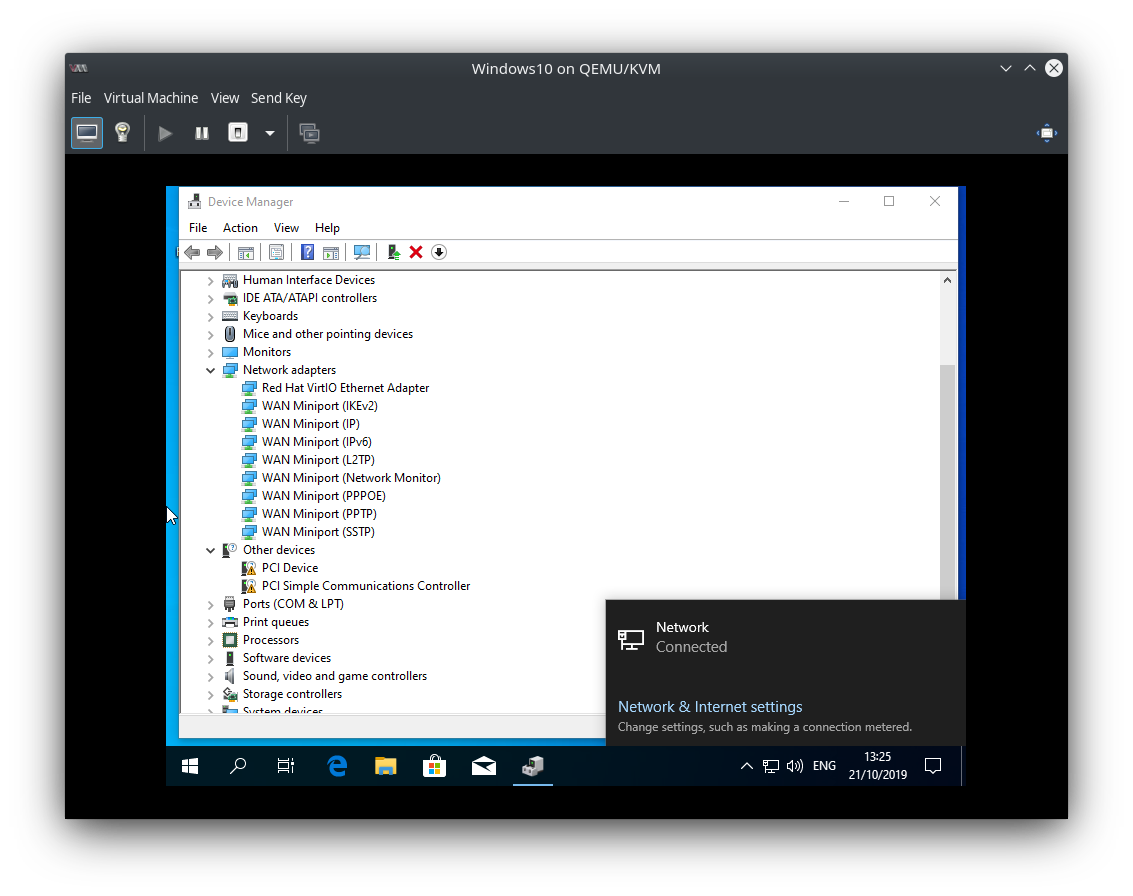Click the blue Help question mark icon
1133x896 pixels.
click(307, 252)
